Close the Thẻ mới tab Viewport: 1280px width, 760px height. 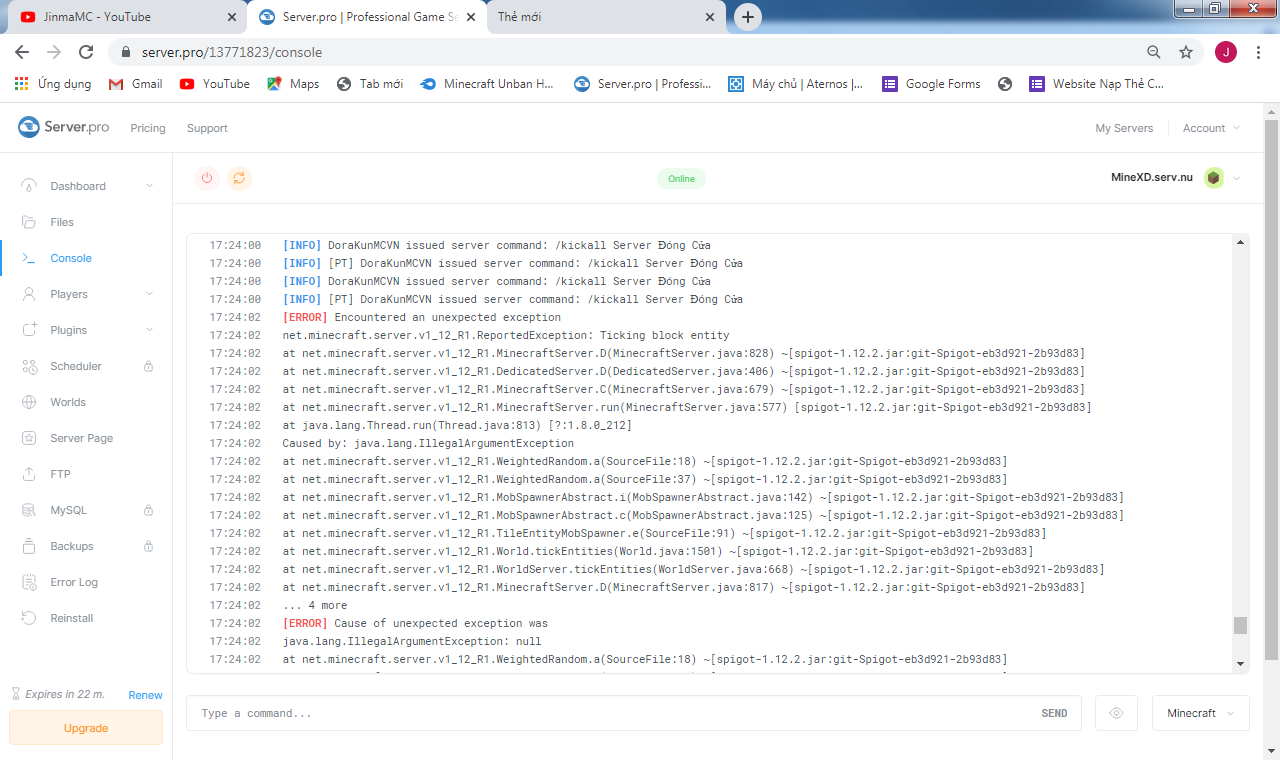click(x=710, y=17)
